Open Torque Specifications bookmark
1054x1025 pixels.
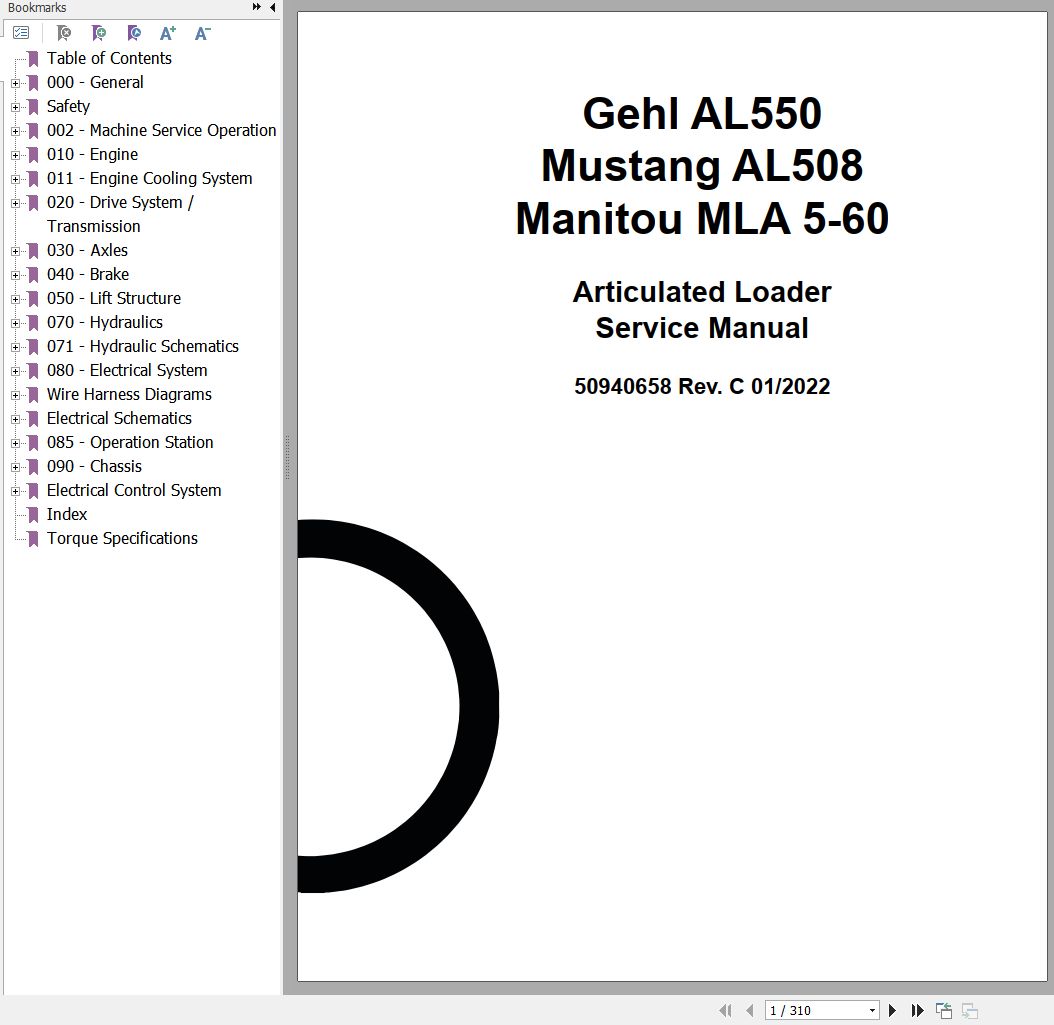tap(122, 538)
